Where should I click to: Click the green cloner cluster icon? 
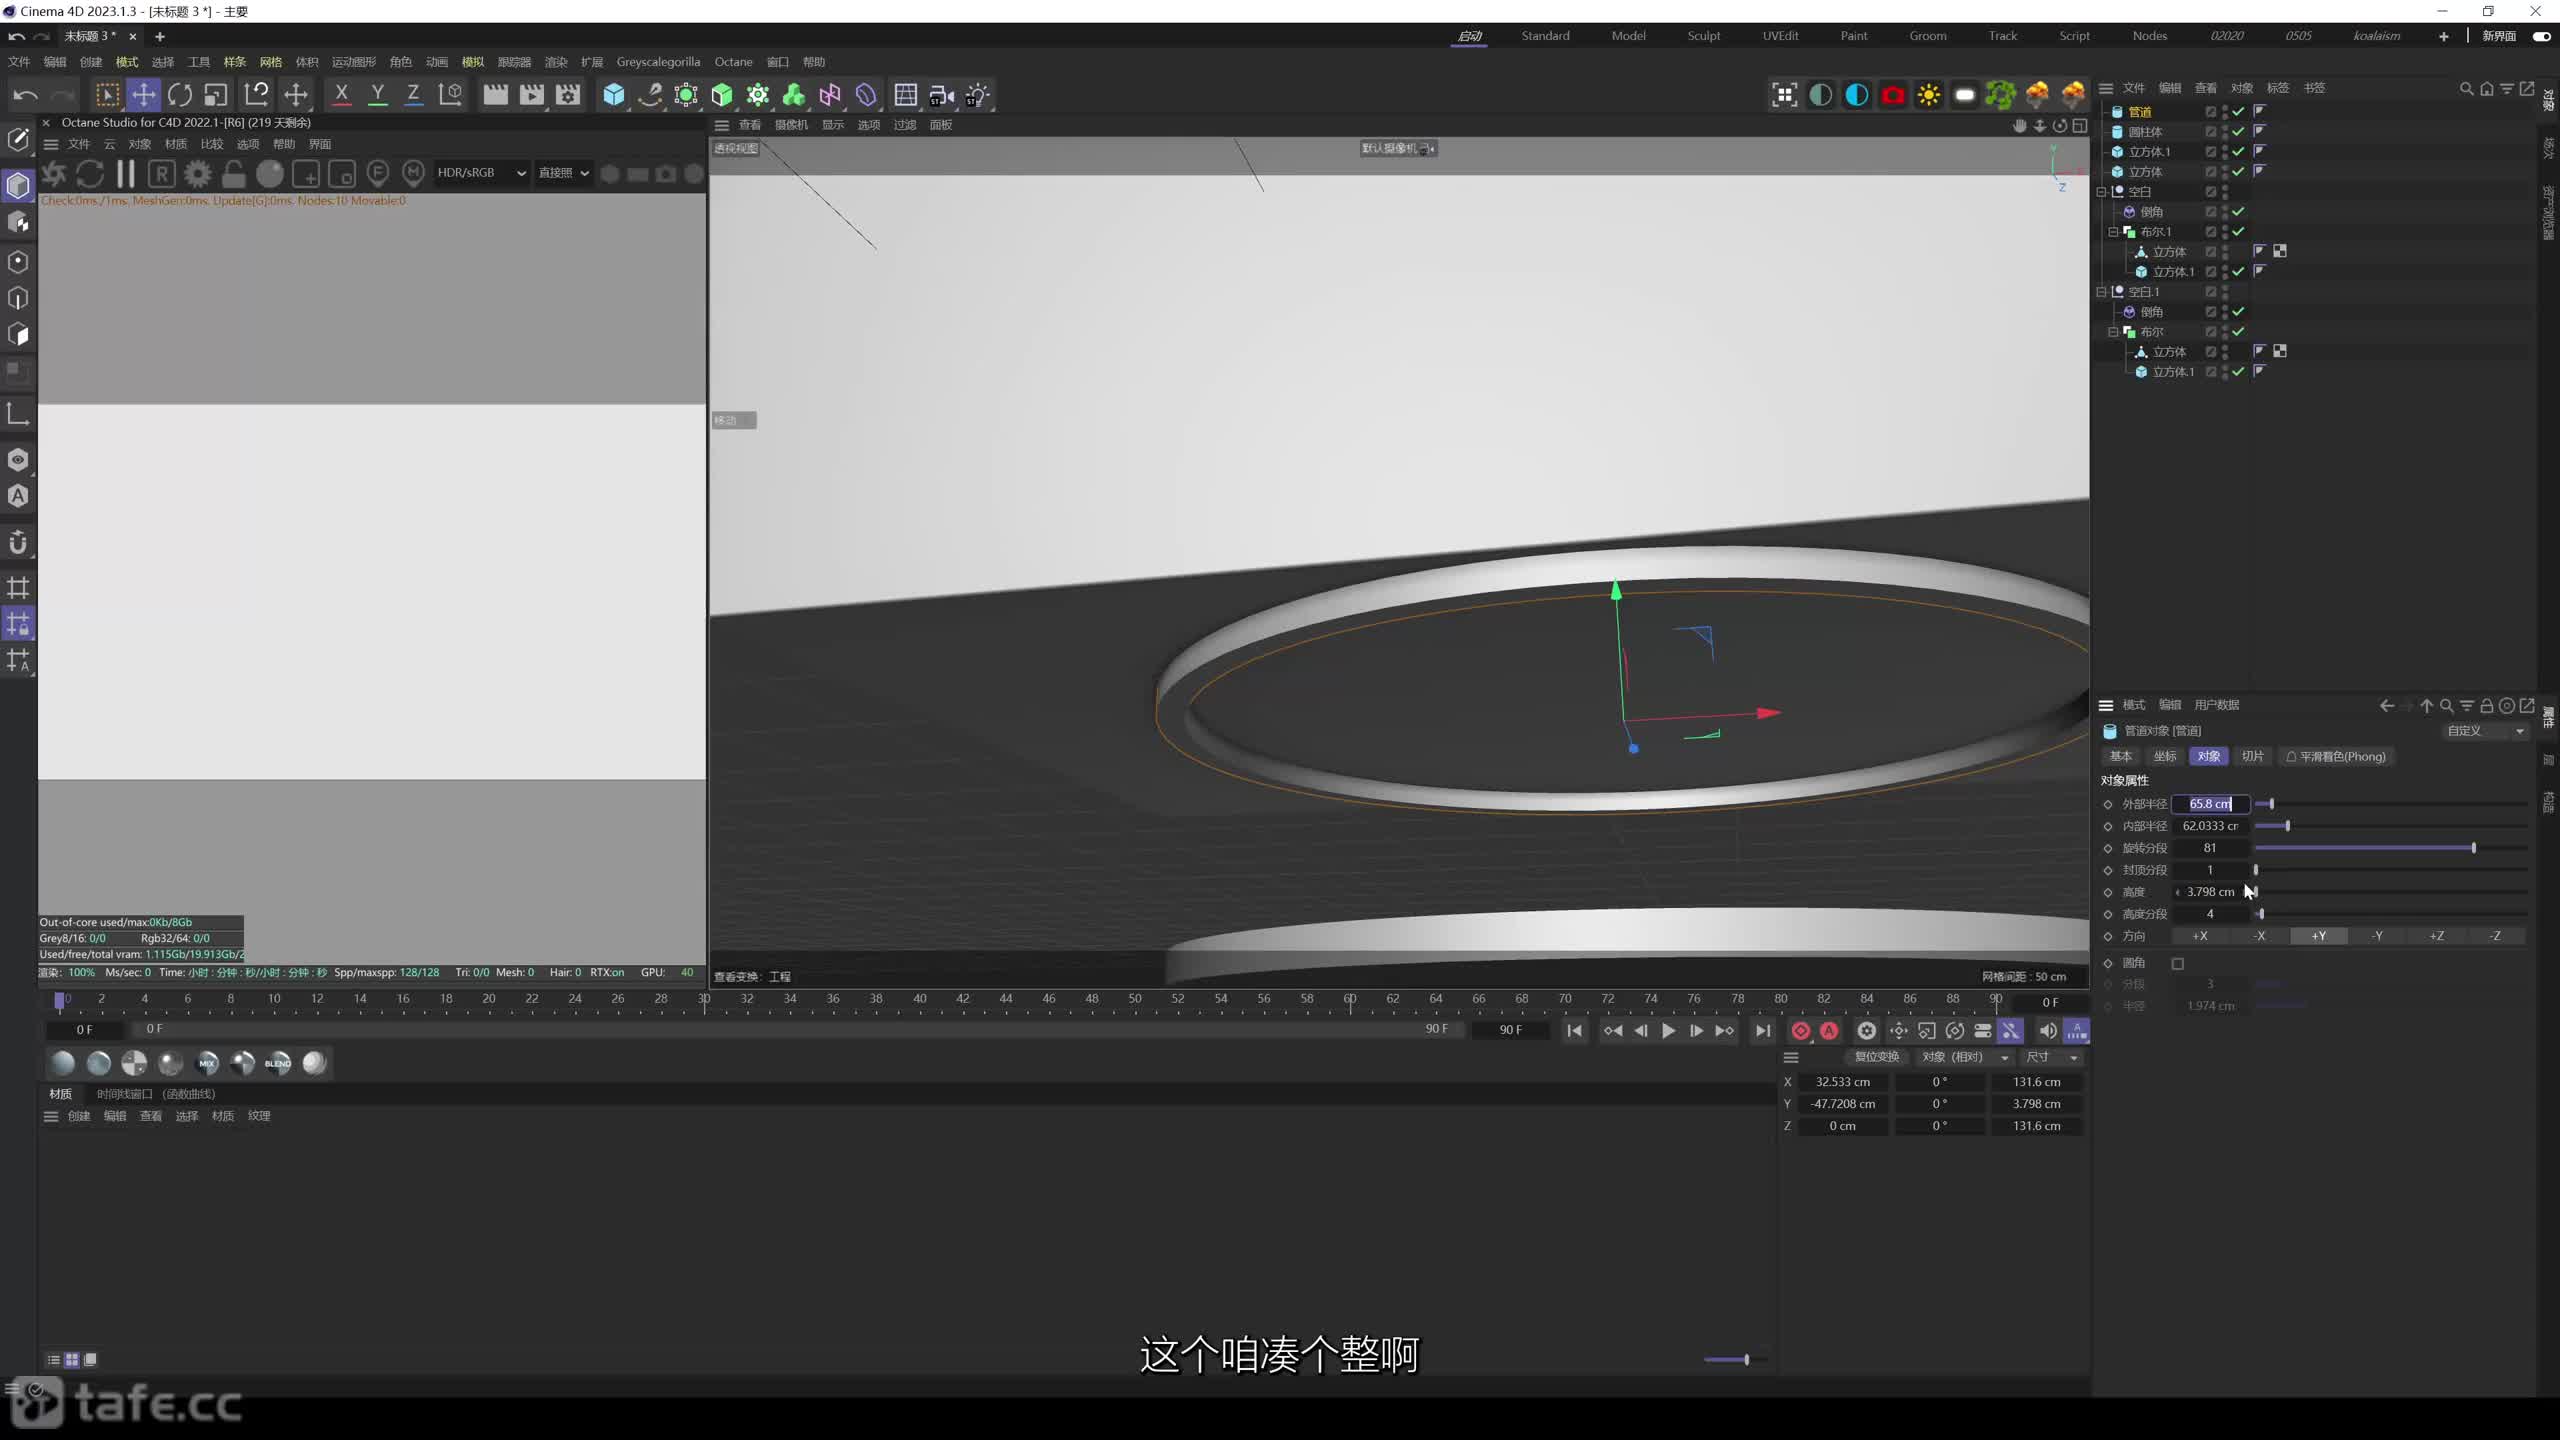tap(794, 95)
